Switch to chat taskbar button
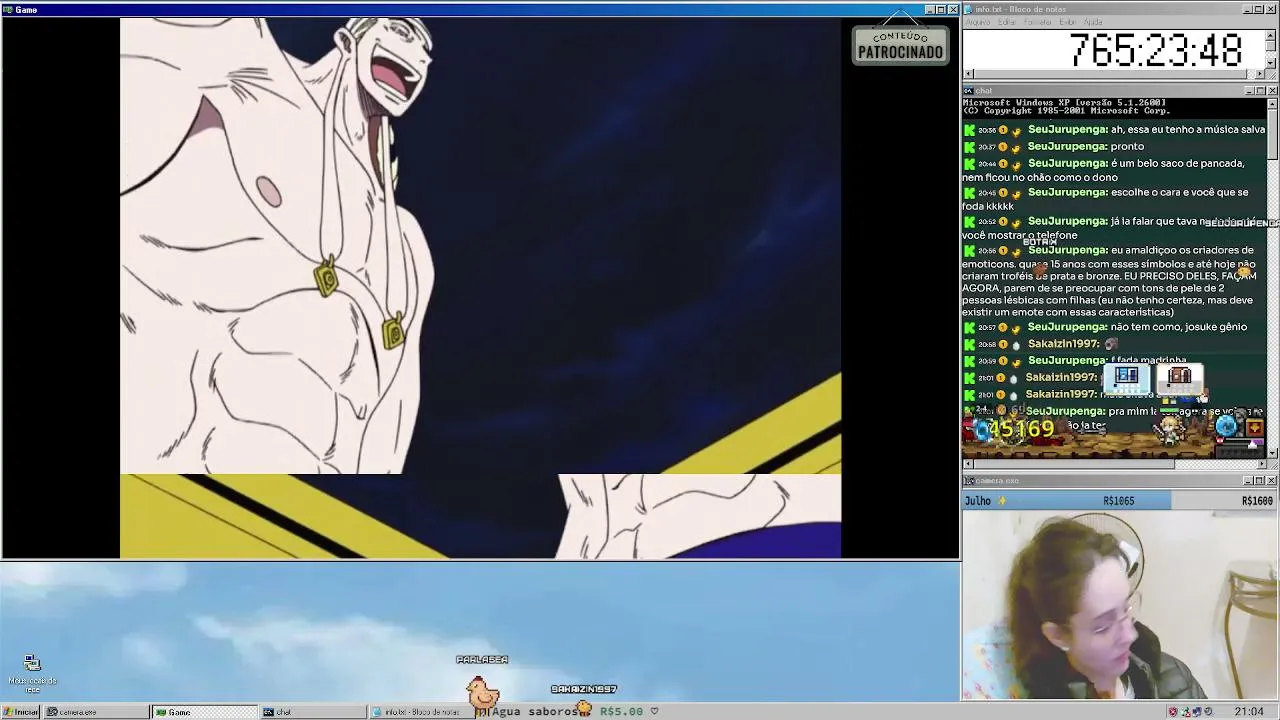The width and height of the screenshot is (1280, 720). [x=313, y=712]
